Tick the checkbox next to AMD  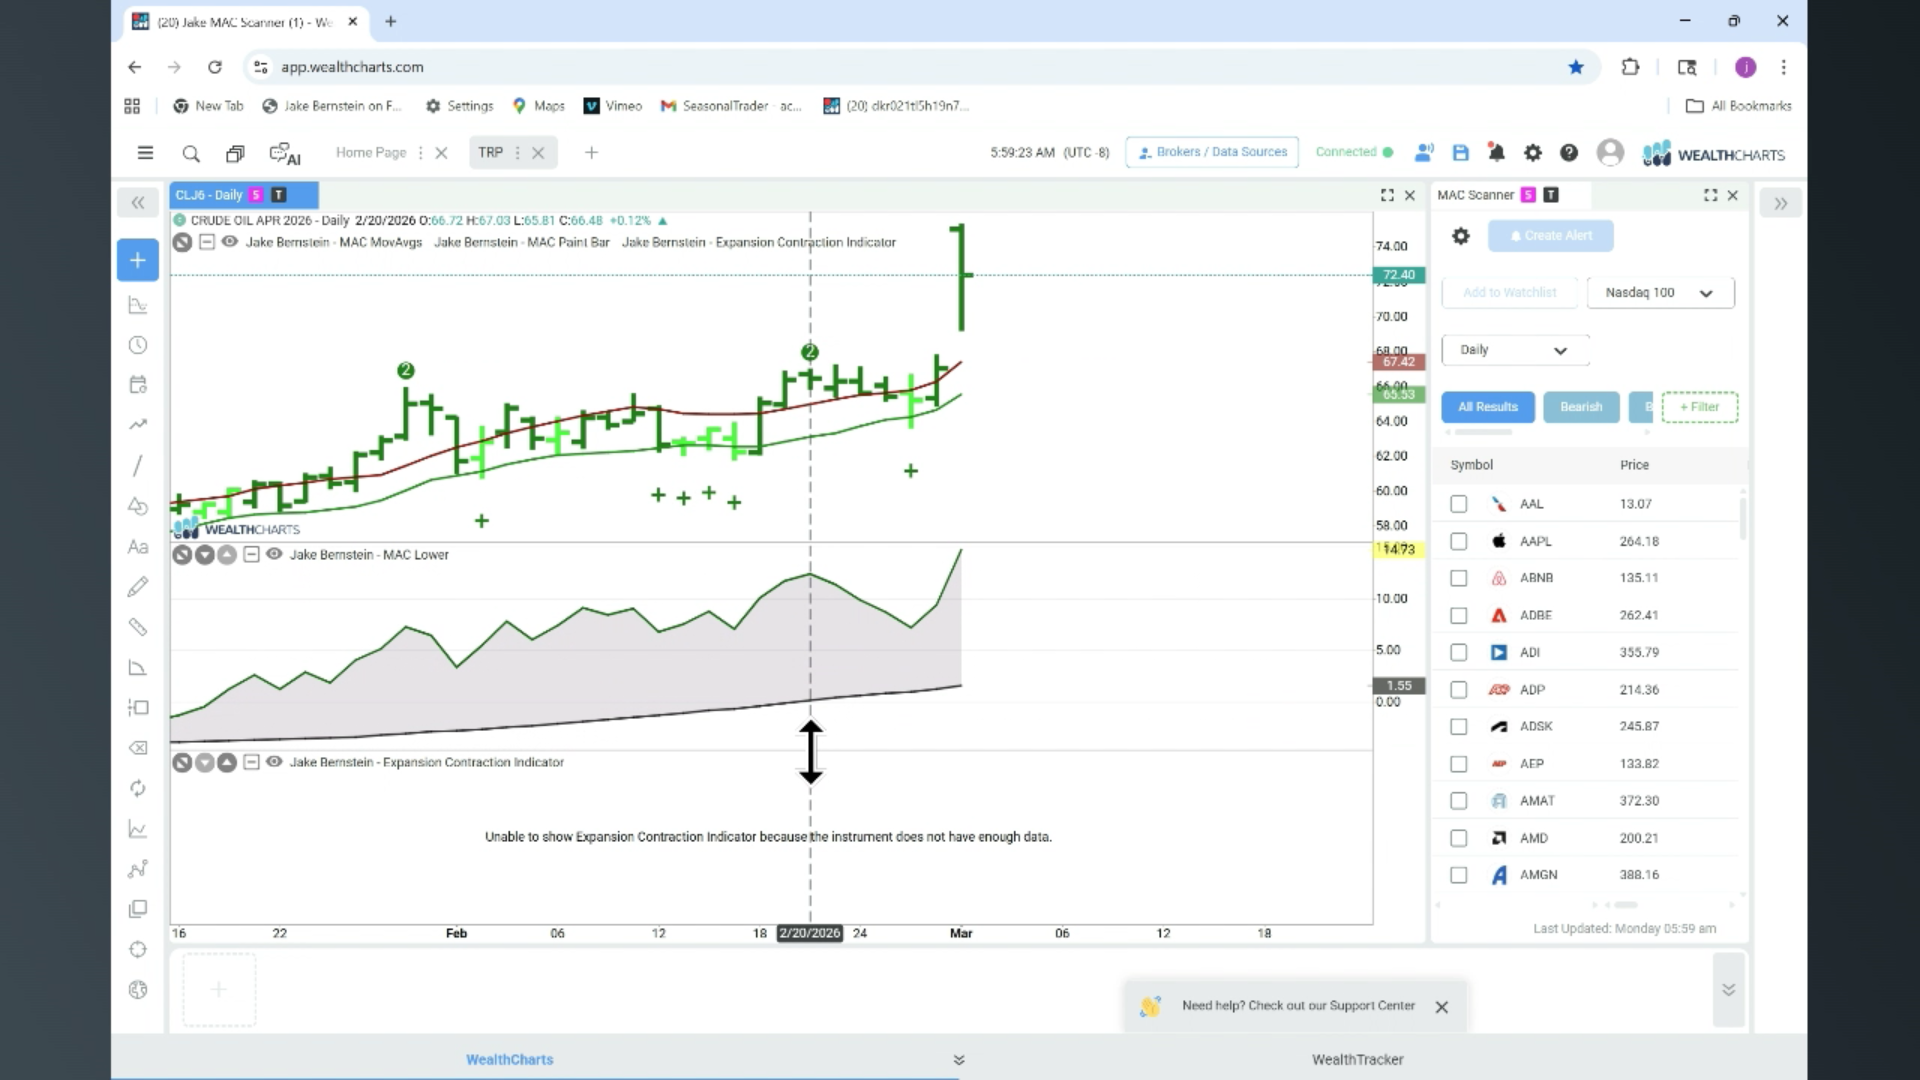pyautogui.click(x=1459, y=838)
